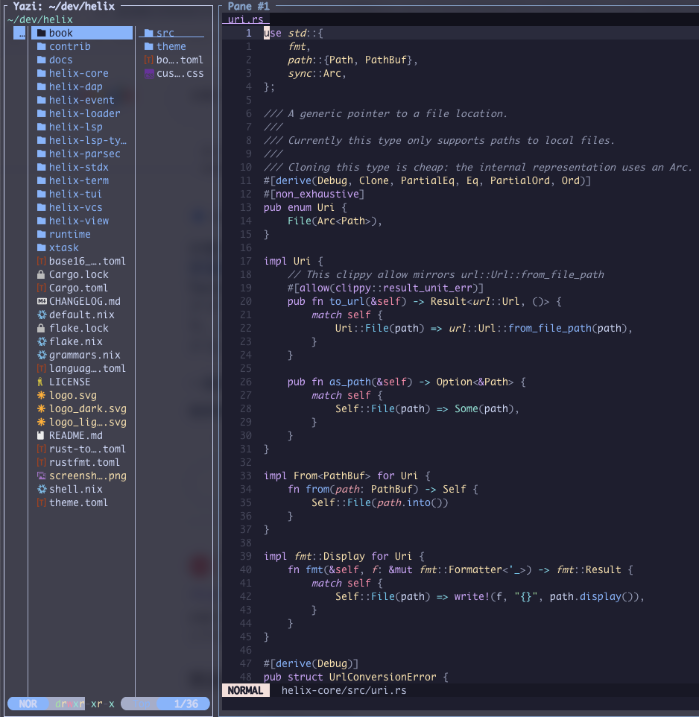Click the logo.svg image icon
Screen dimensions: 699x717
click(x=41, y=395)
